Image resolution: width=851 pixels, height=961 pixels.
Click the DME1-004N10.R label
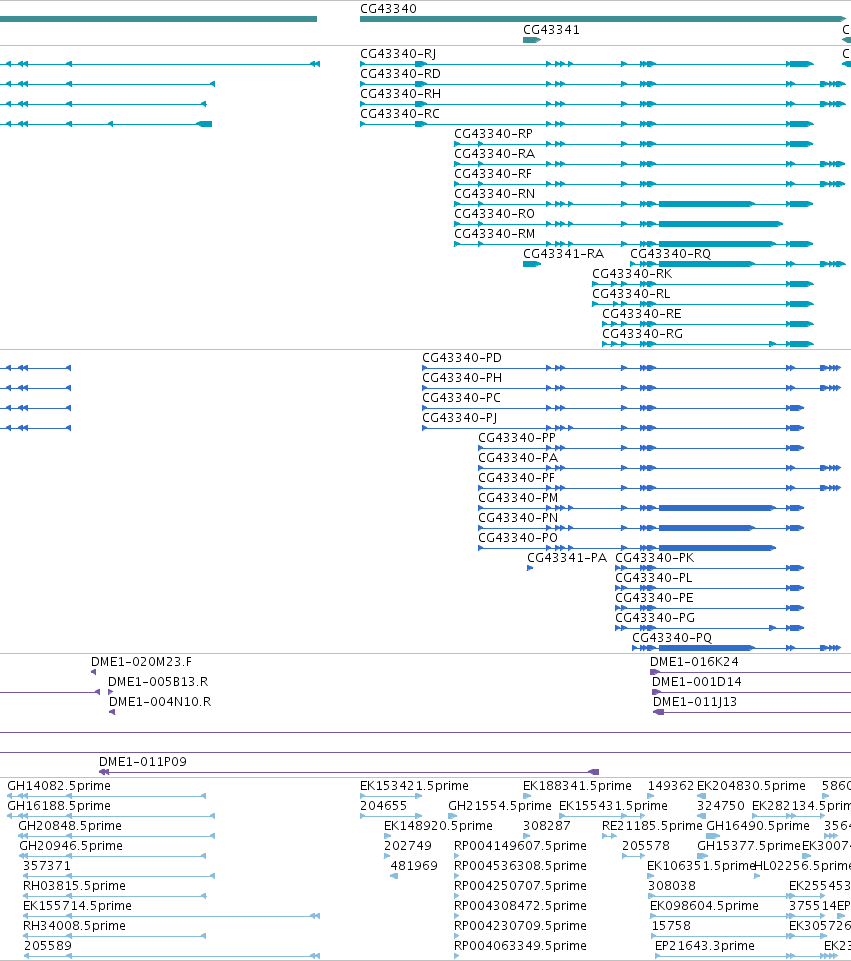click(160, 702)
